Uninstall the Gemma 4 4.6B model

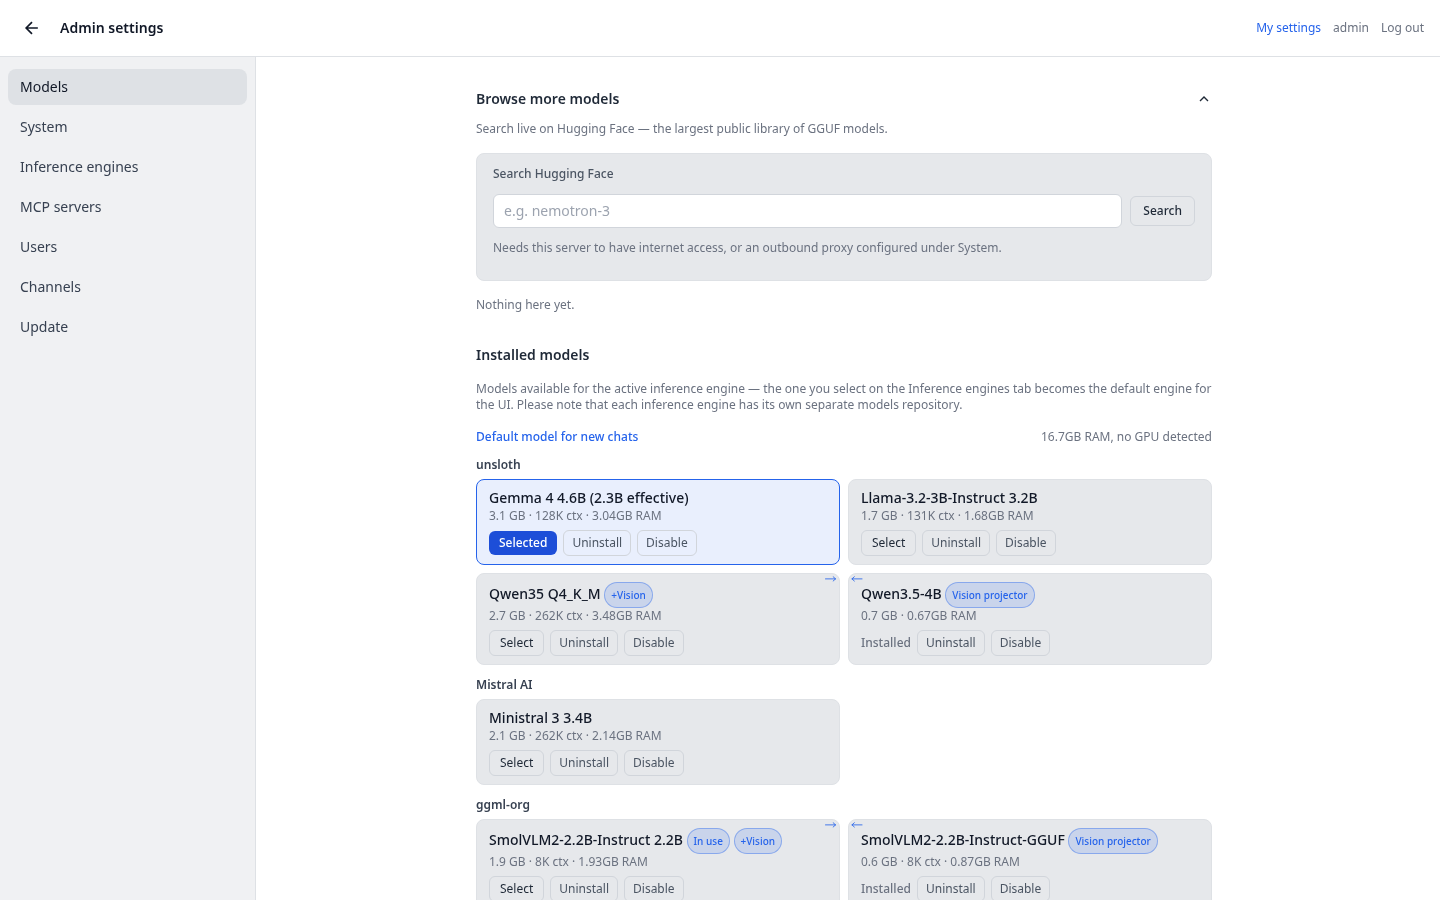pyautogui.click(x=597, y=543)
